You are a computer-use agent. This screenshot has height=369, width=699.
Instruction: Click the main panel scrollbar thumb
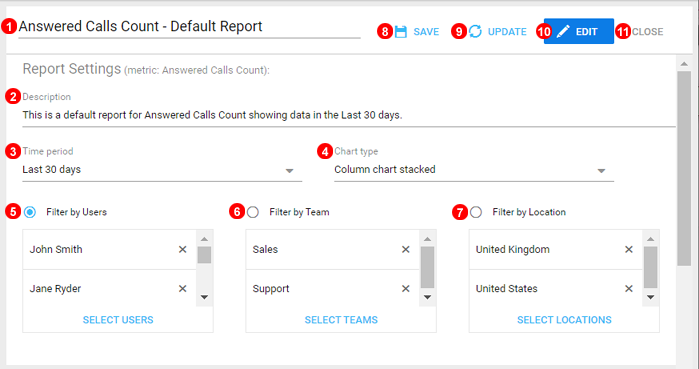pyautogui.click(x=684, y=168)
